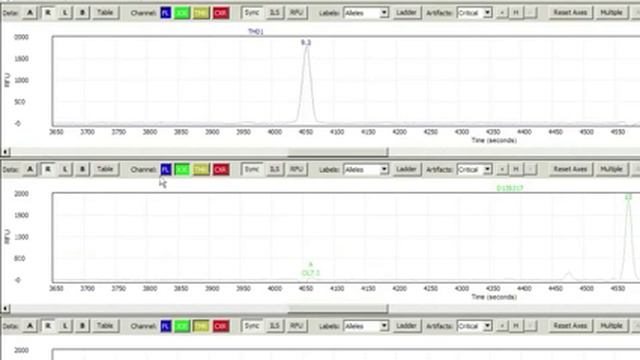This screenshot has width=640, height=360.
Task: Switch to B data in the middle panel
Action: pyautogui.click(x=82, y=169)
